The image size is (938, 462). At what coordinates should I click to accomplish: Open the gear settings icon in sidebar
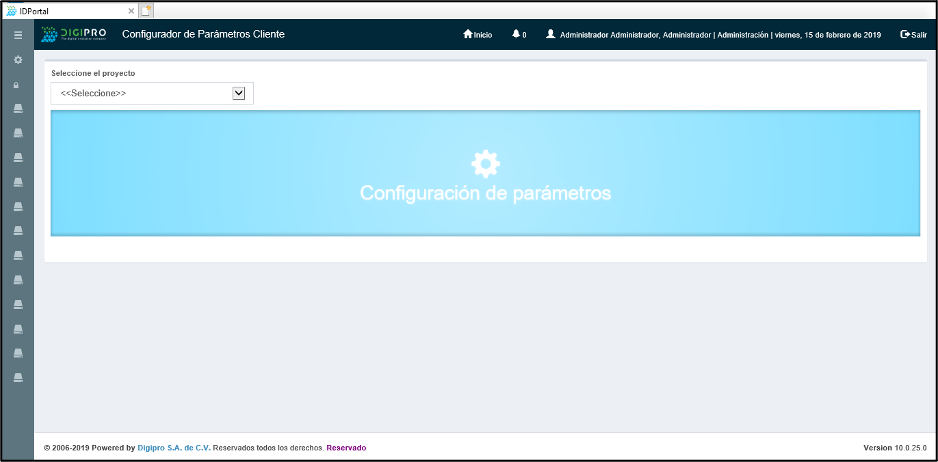[x=17, y=60]
